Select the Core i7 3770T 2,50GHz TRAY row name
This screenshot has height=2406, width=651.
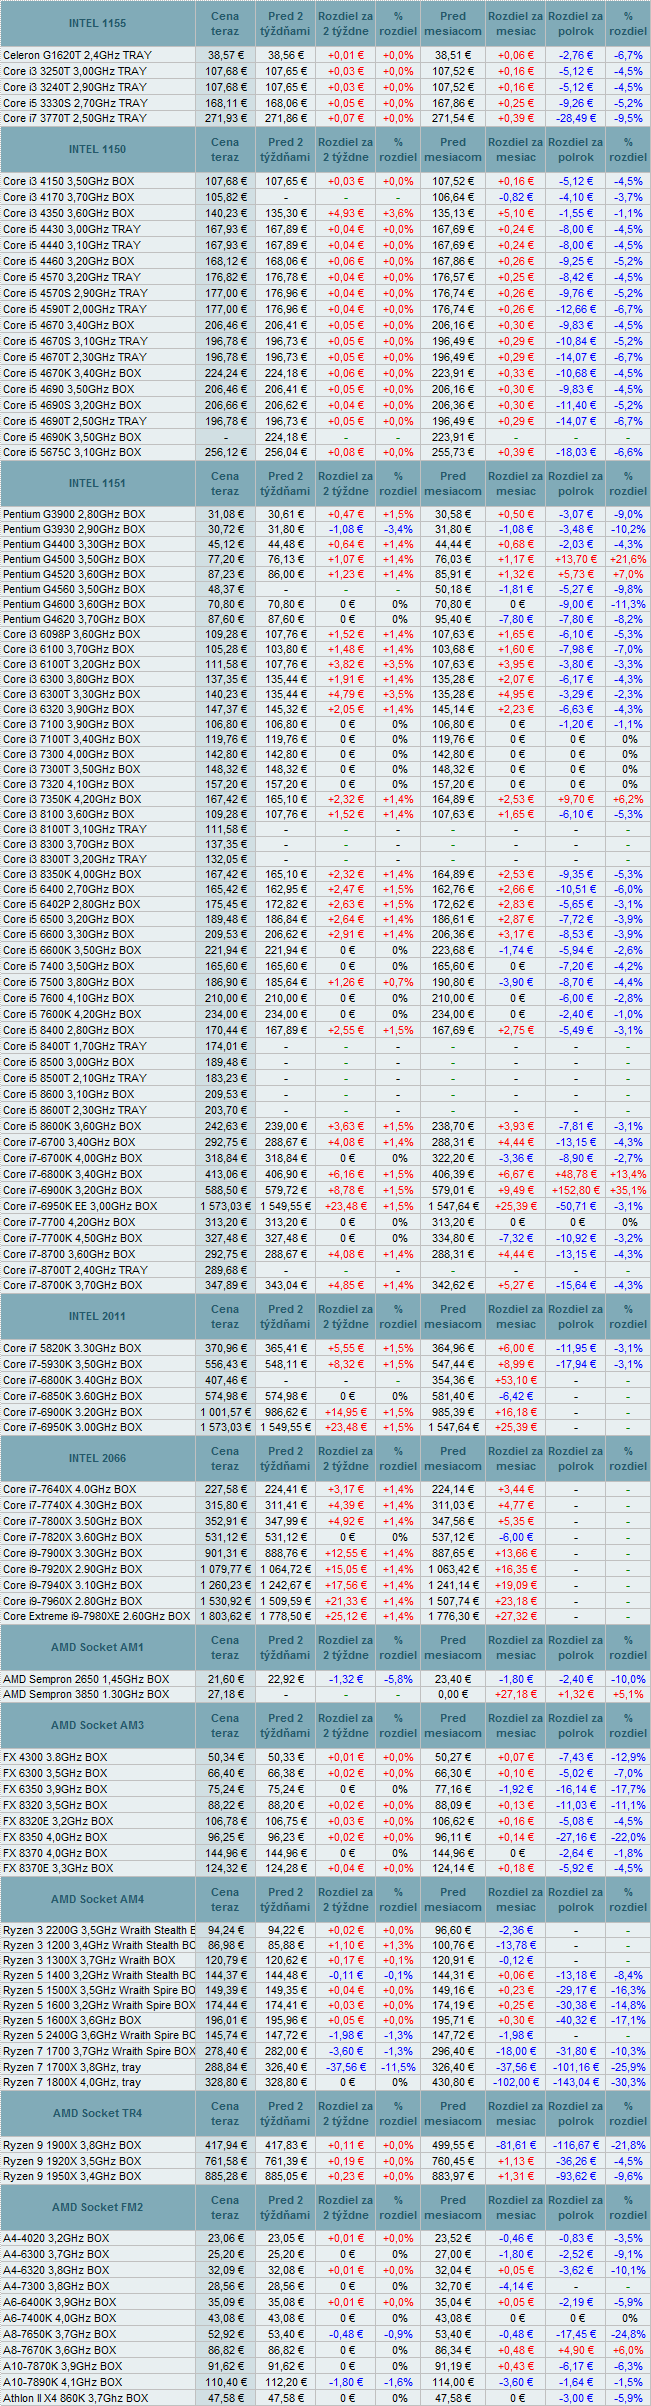(x=74, y=118)
